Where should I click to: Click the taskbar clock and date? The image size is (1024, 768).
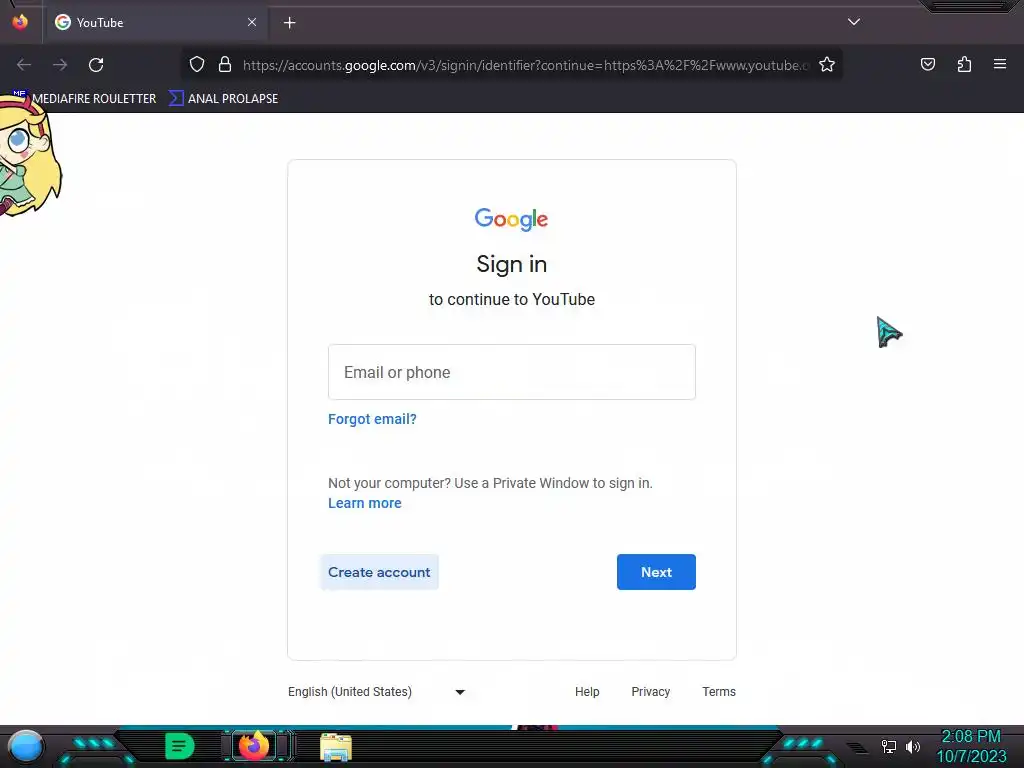972,746
